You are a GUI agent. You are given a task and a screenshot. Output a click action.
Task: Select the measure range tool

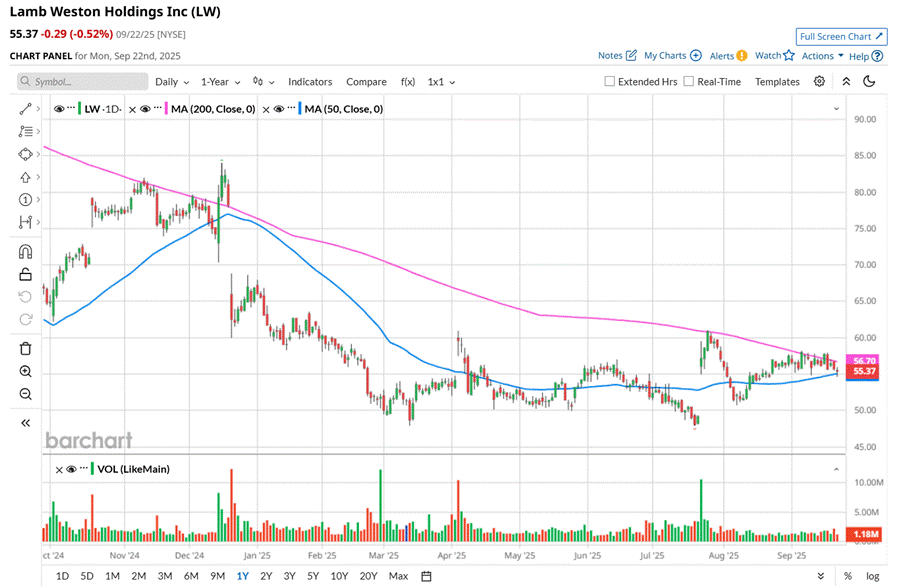point(25,222)
